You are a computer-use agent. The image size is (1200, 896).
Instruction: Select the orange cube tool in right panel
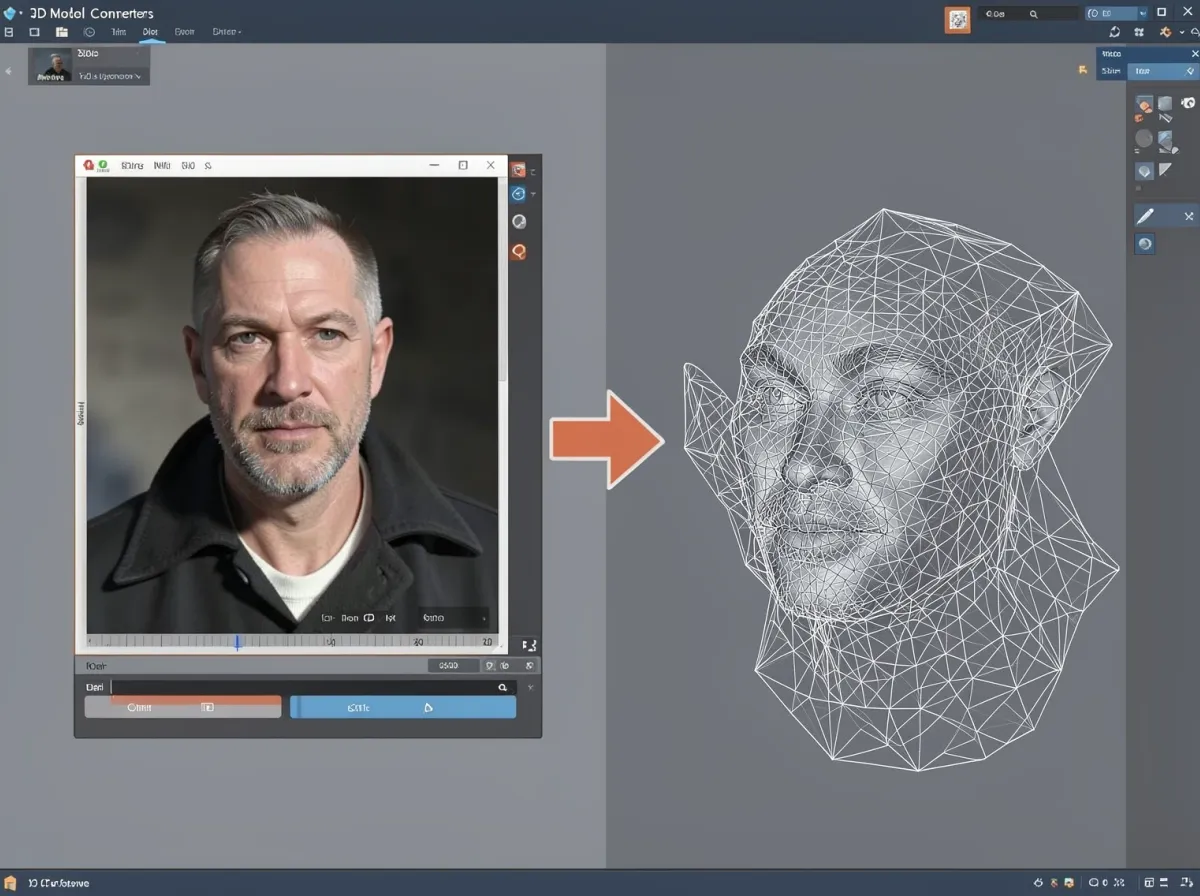tap(1144, 104)
